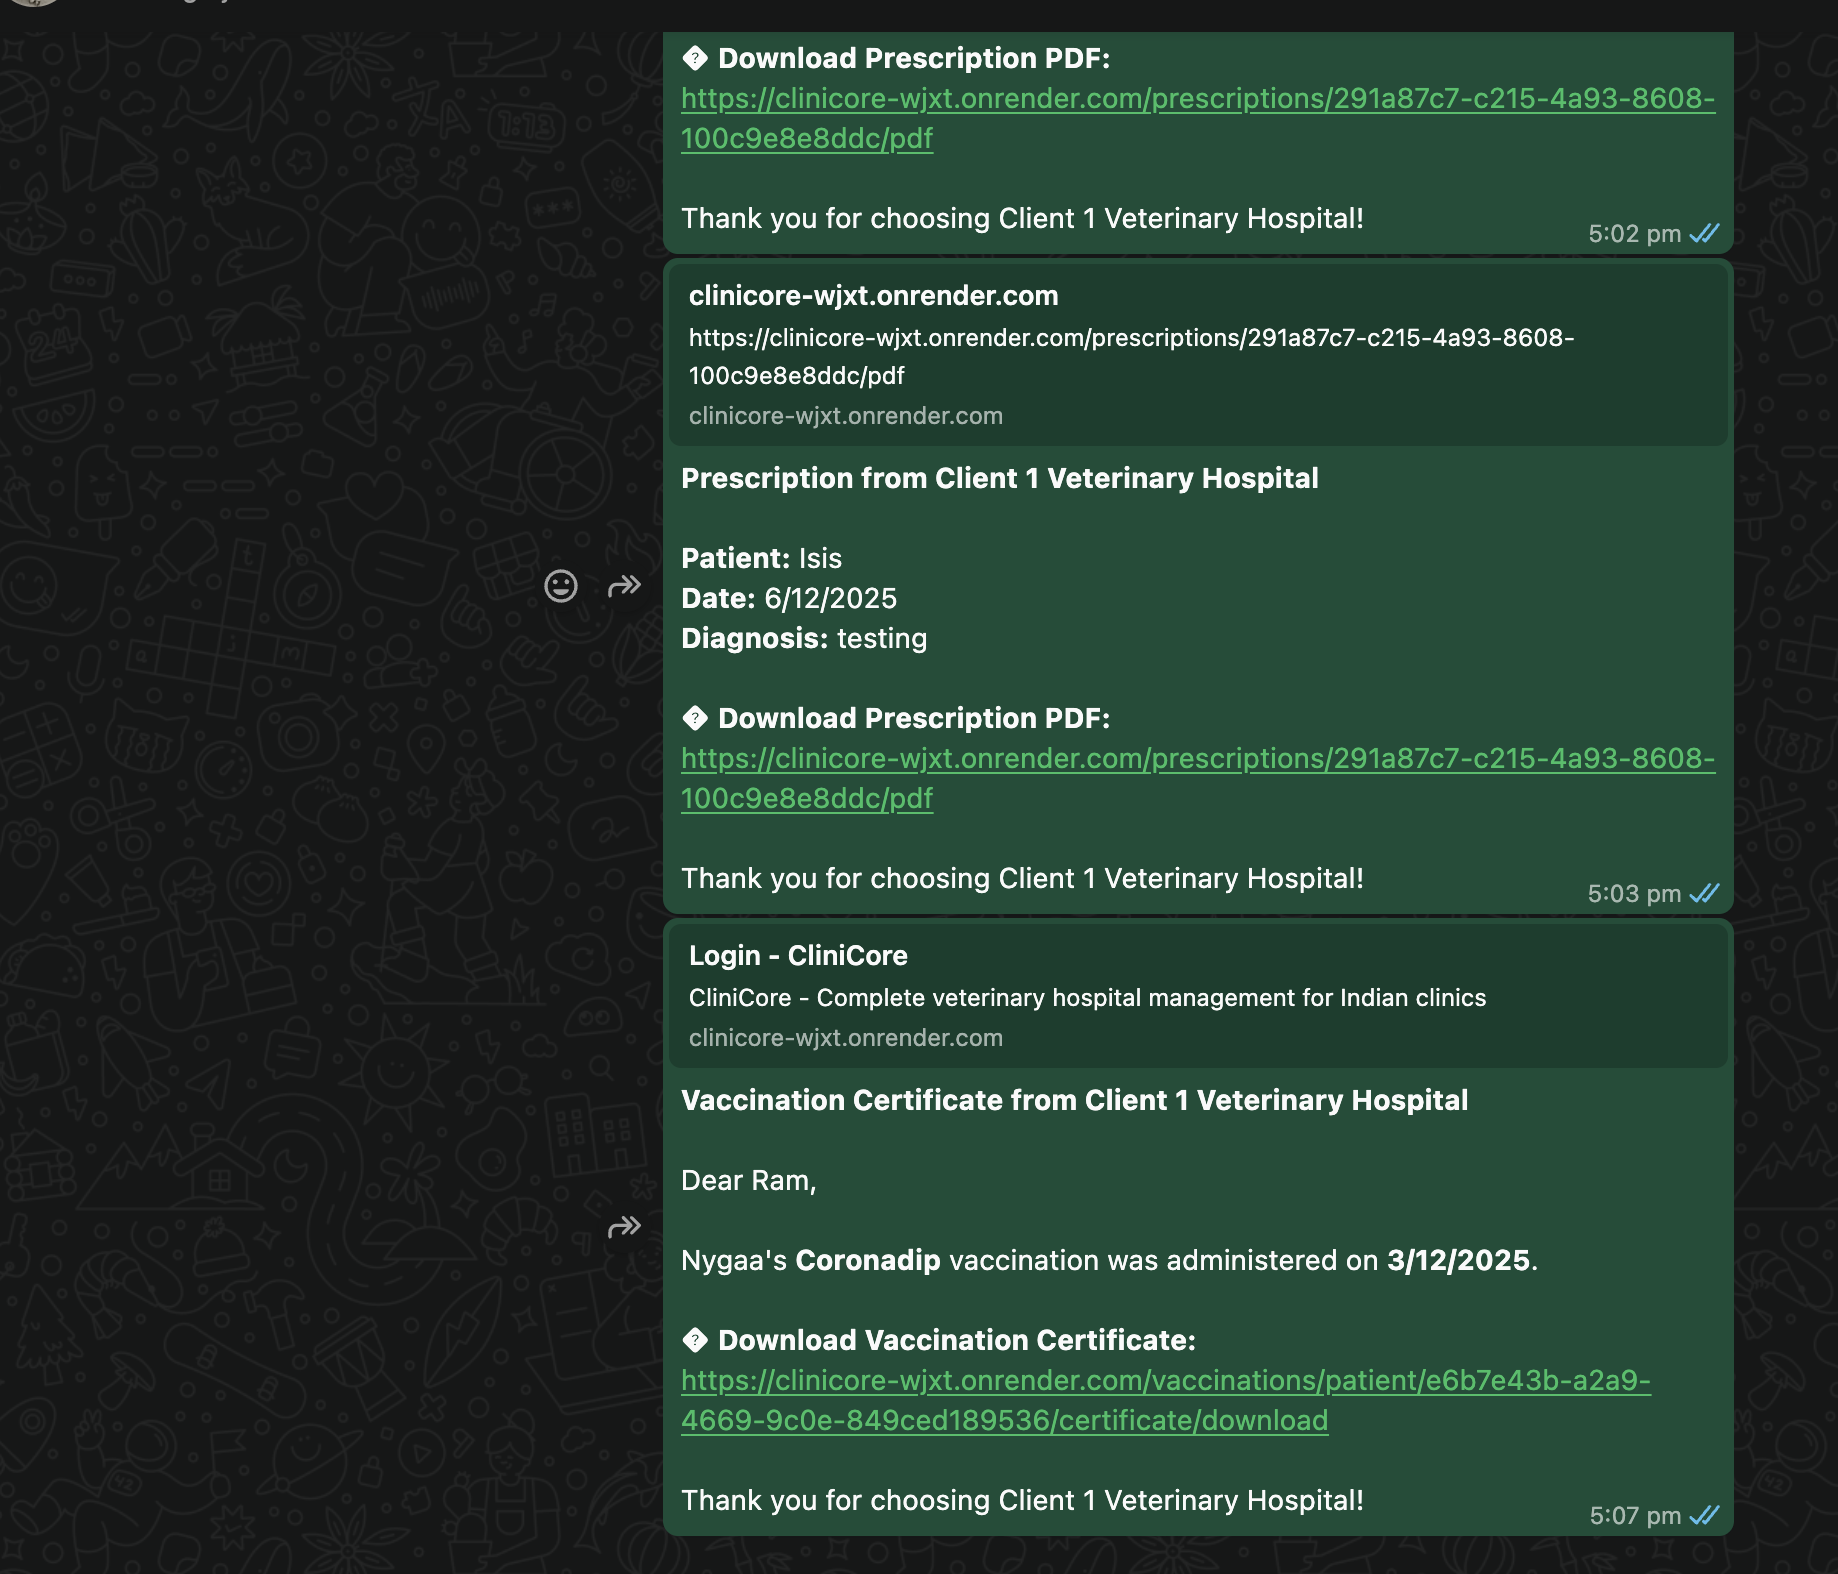Click the diamond icon before Download Vaccination Certificate
This screenshot has width=1838, height=1574.
coord(695,1340)
